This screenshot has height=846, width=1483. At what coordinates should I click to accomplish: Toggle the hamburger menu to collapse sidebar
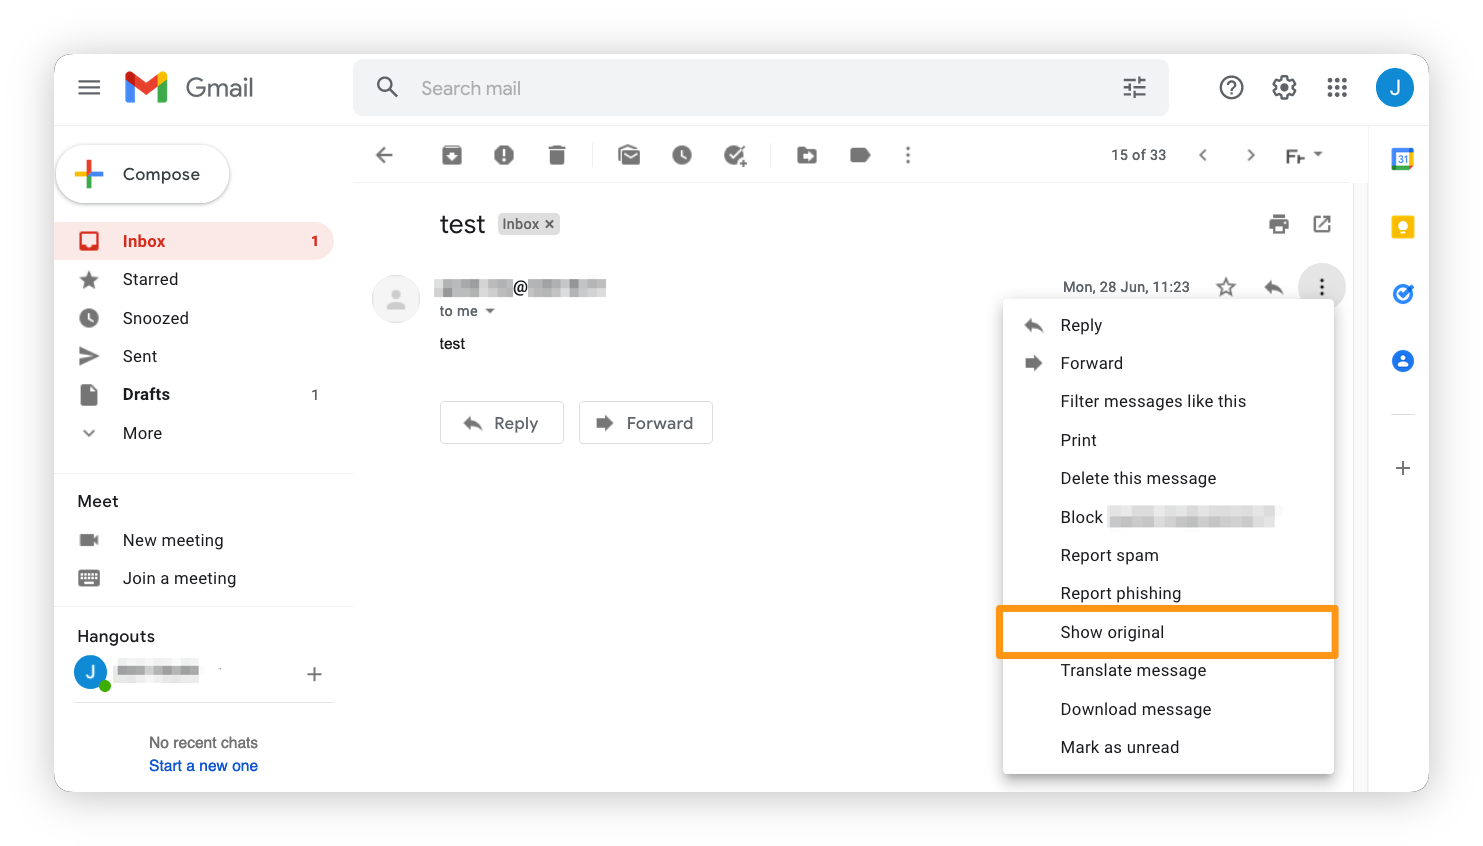click(x=89, y=87)
